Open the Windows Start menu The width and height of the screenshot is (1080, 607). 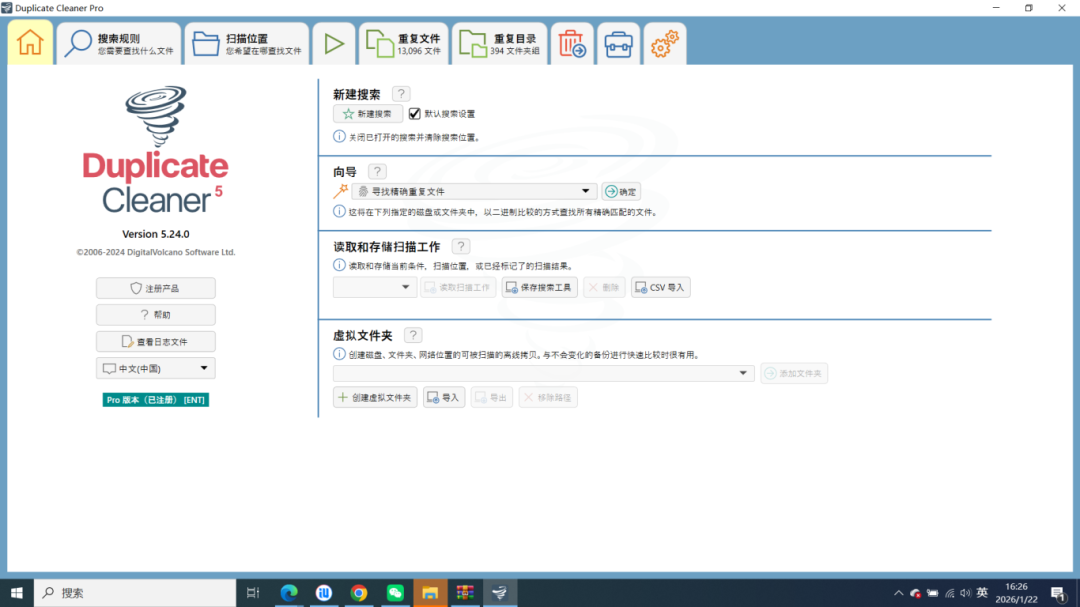coord(17,593)
